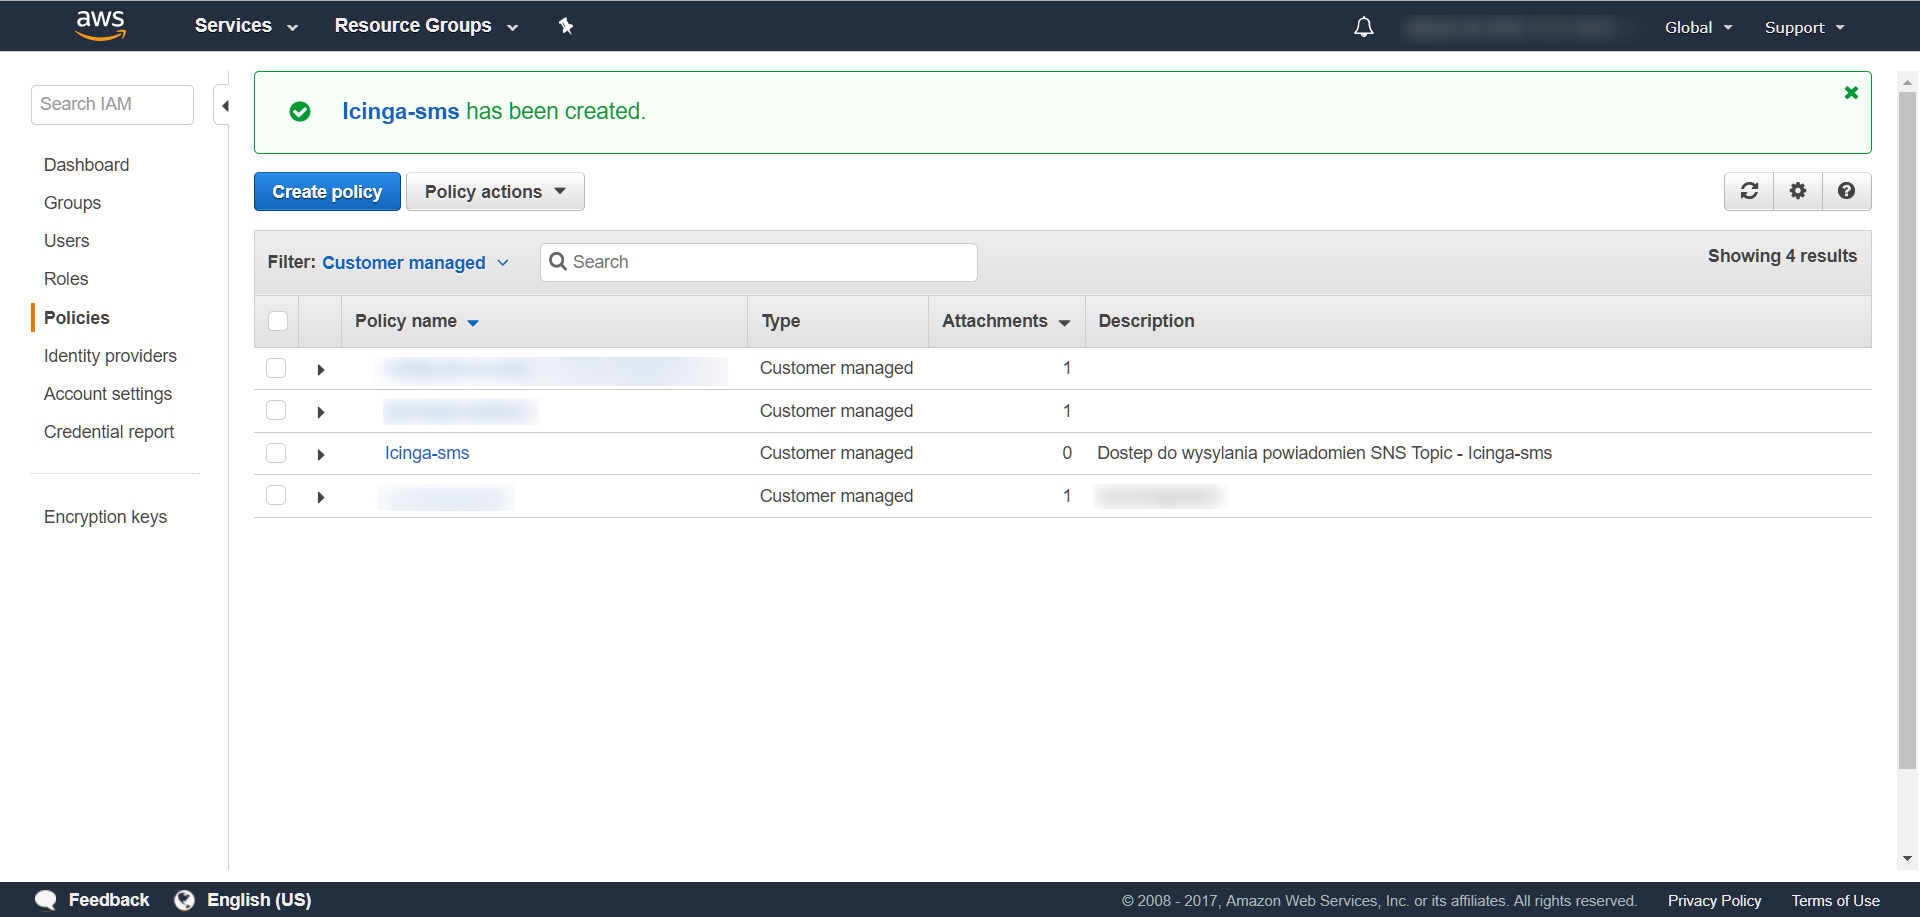This screenshot has height=917, width=1920.
Task: Click 'Dostep do wysylania powiadomien' description
Action: (x=1324, y=453)
